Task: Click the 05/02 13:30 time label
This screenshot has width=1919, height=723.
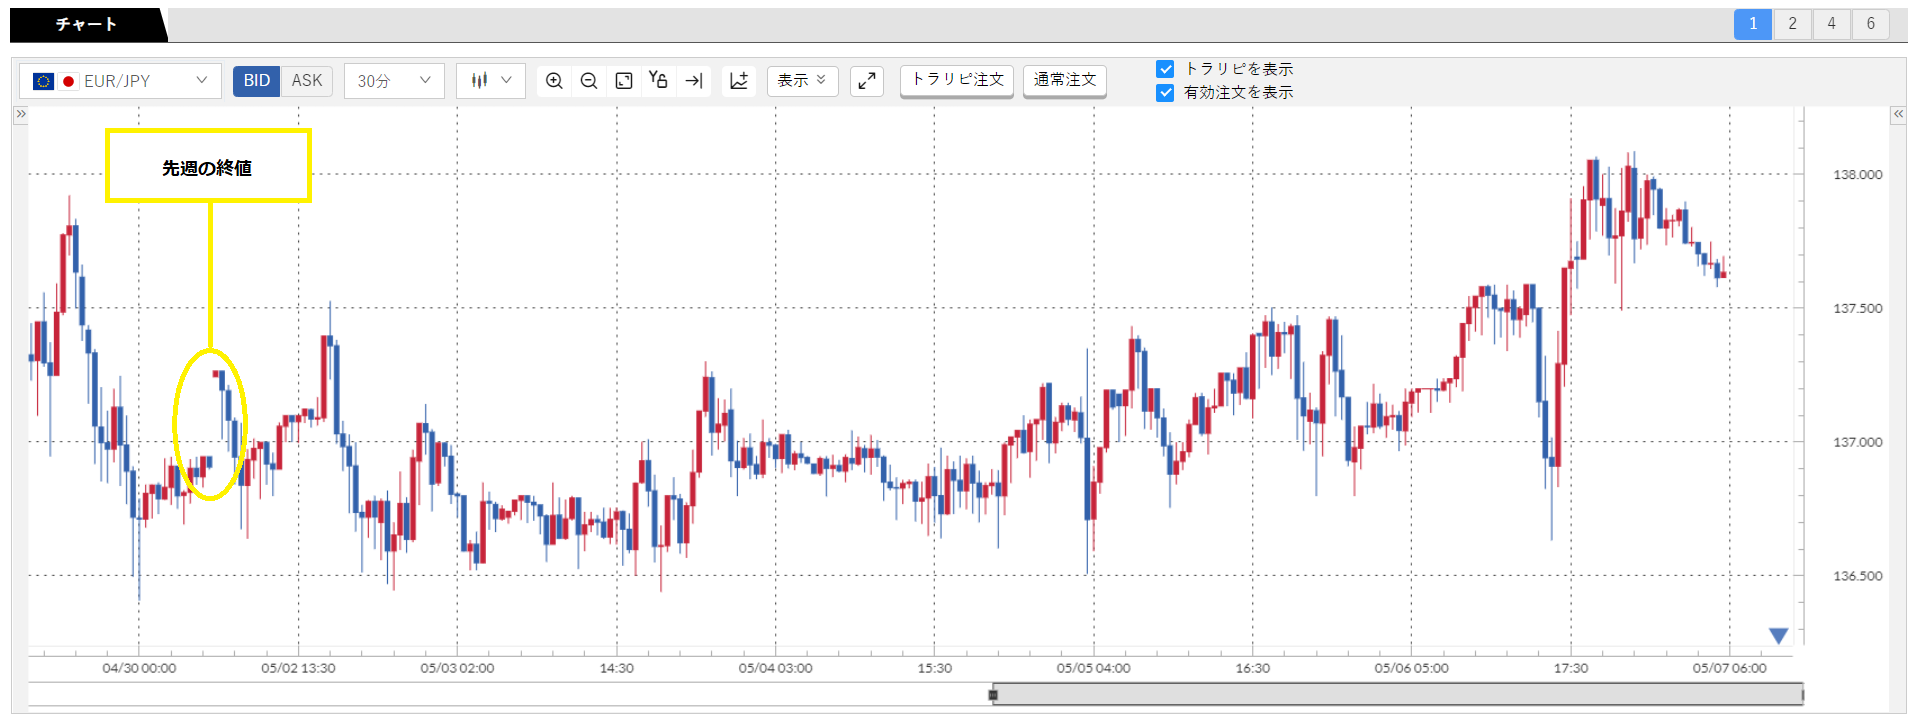Action: (298, 668)
